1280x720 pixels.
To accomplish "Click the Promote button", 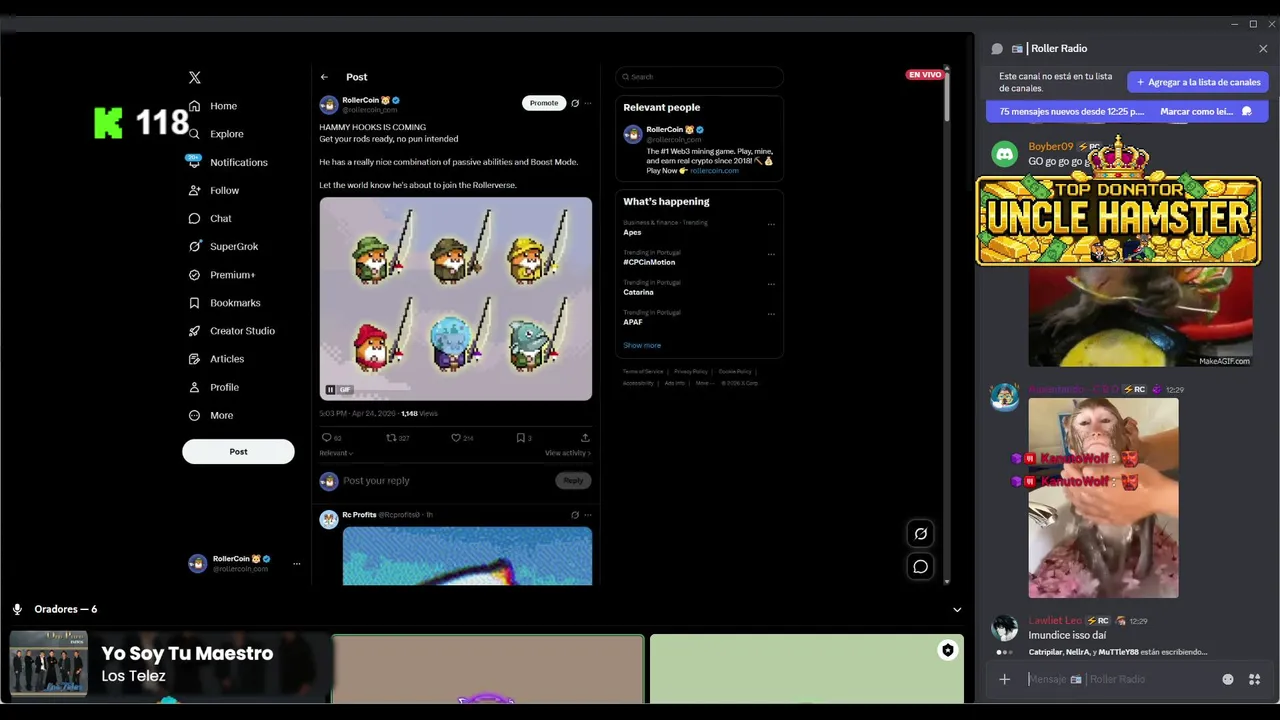I will pos(544,103).
